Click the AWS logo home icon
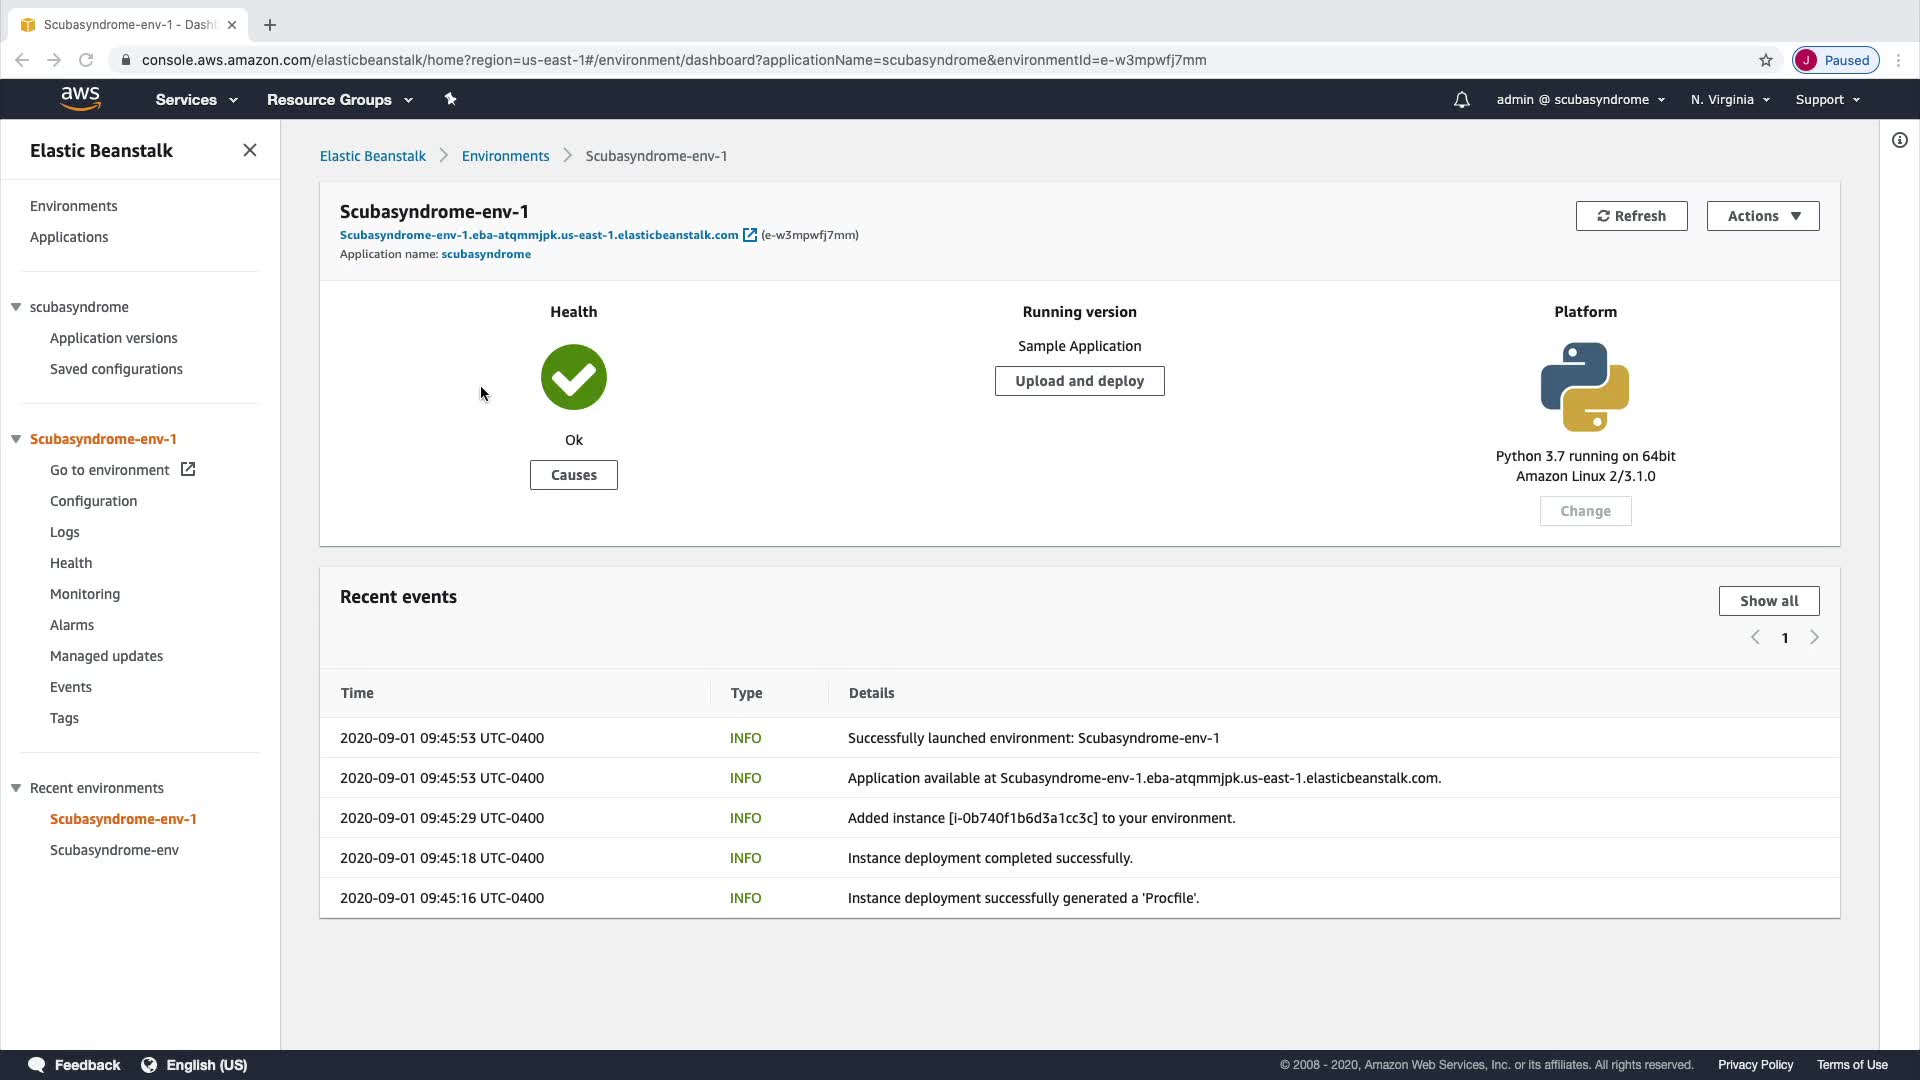The image size is (1920, 1080). [x=80, y=98]
